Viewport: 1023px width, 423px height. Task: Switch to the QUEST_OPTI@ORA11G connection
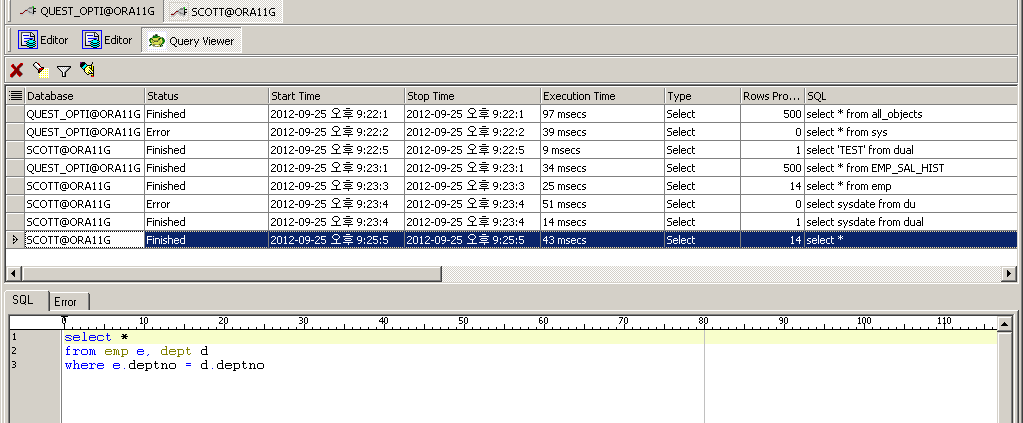click(x=82, y=12)
